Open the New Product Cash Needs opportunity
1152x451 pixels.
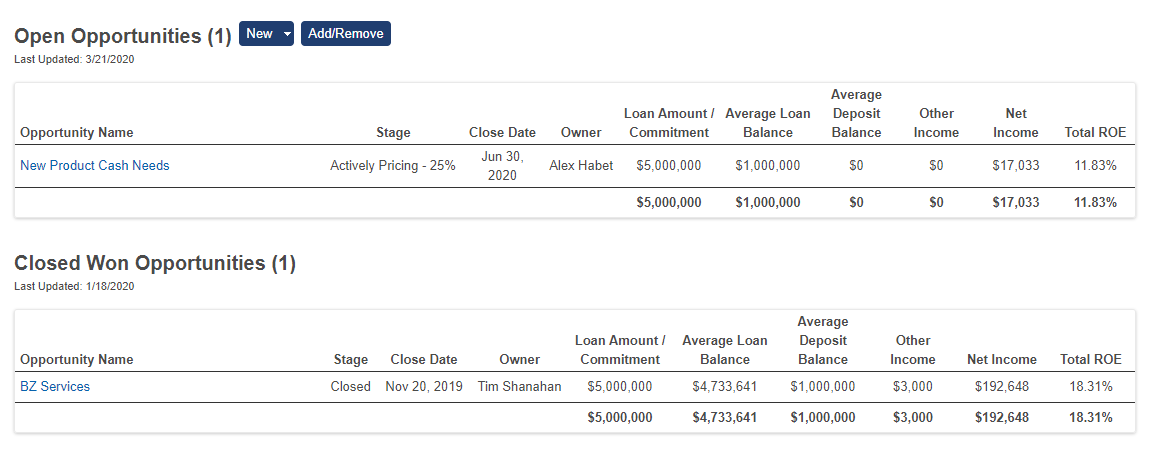coord(95,166)
